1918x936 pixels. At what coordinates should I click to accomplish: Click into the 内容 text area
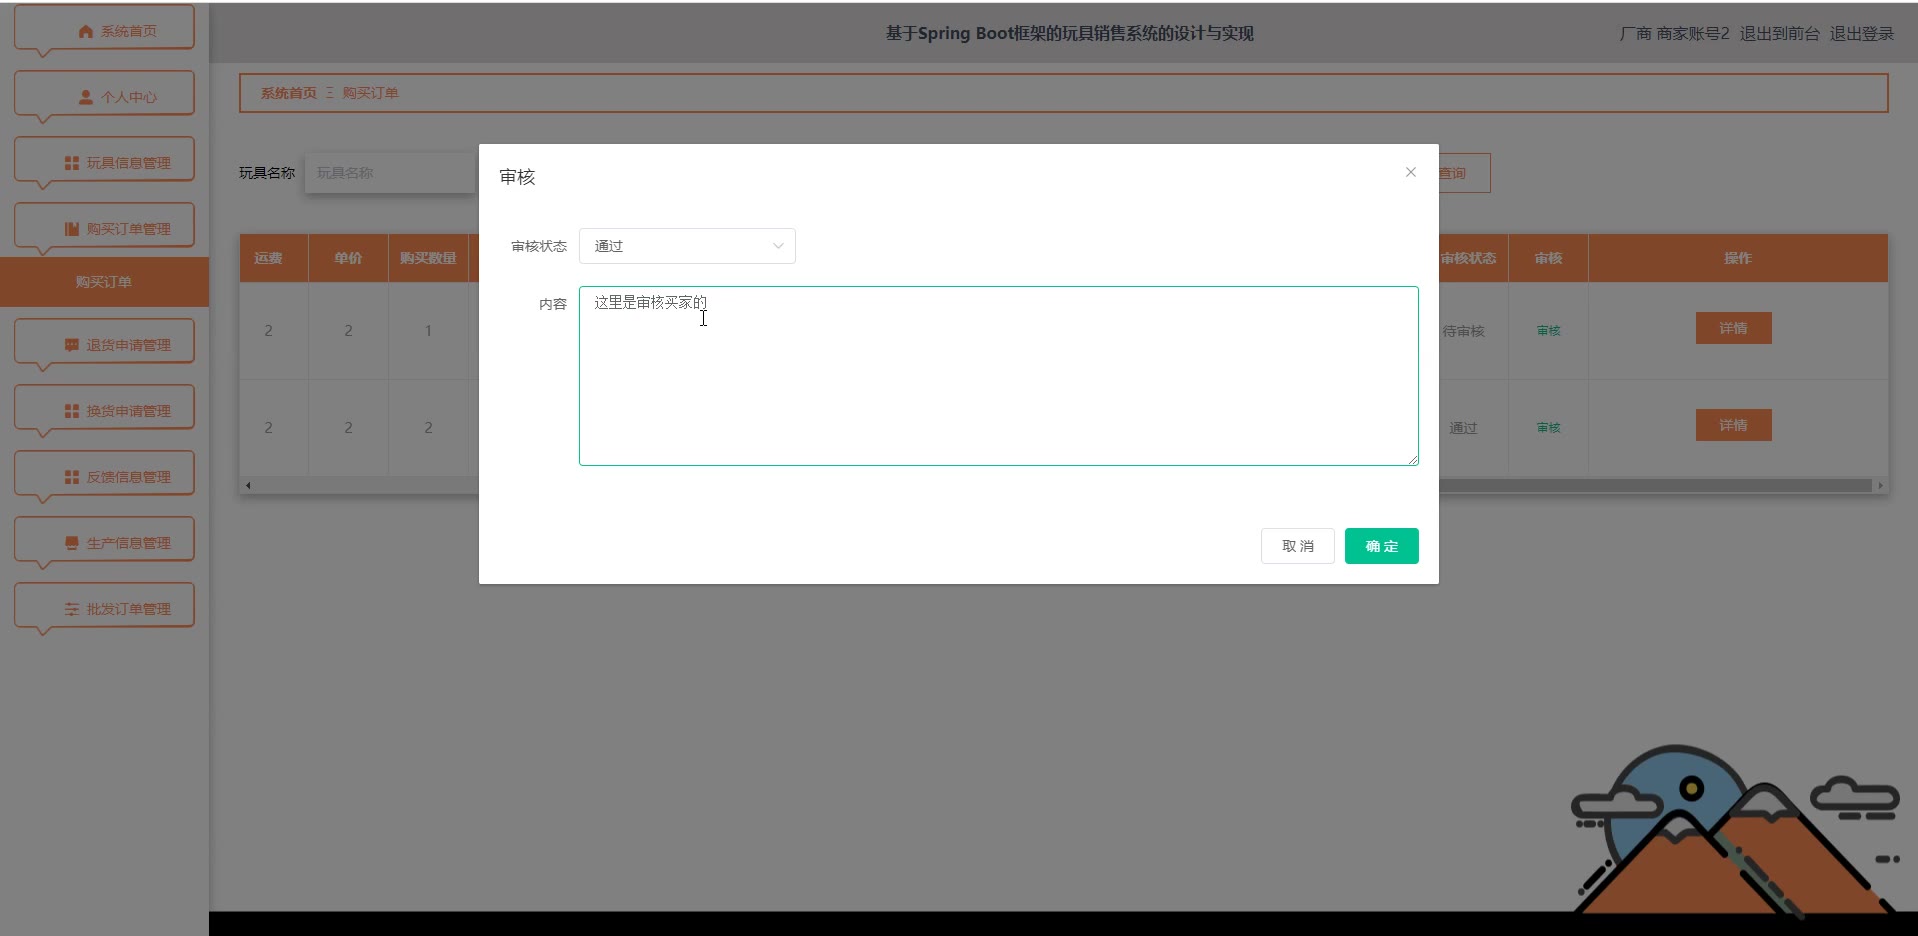click(998, 376)
